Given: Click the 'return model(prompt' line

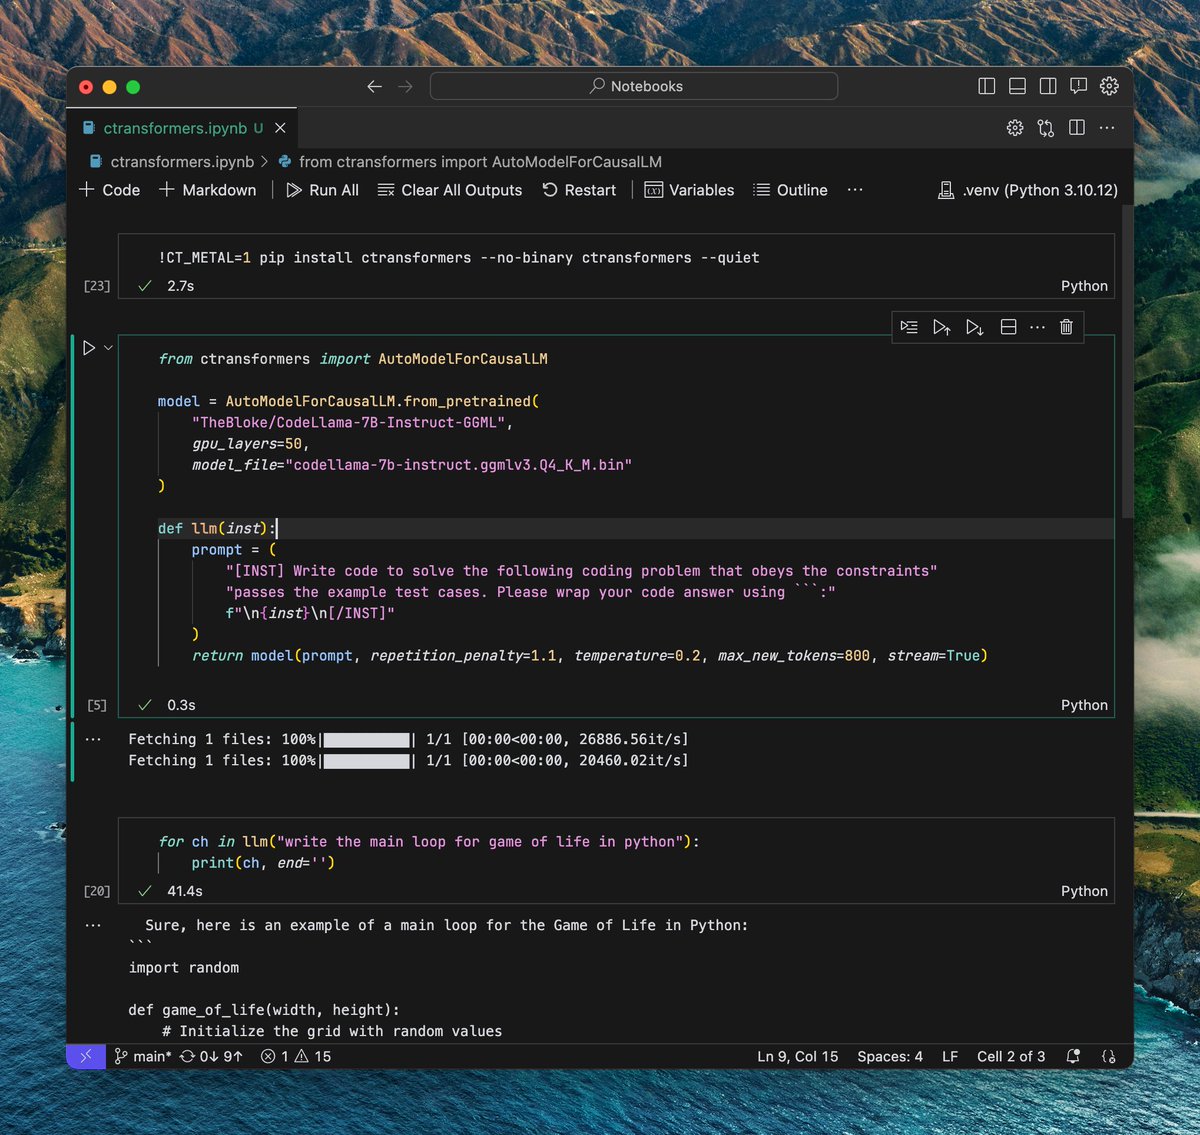Looking at the screenshot, I should point(589,656).
